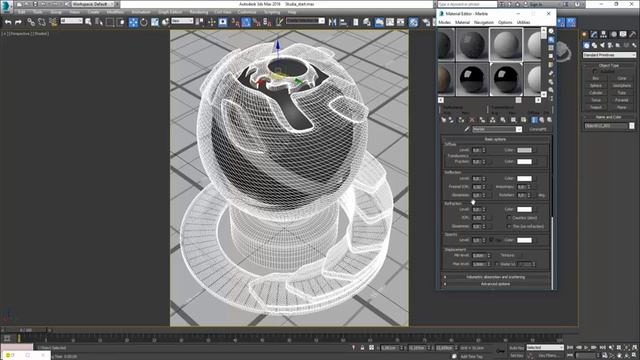This screenshot has width=640, height=360.
Task: Open Material Editor Utilities menu
Action: point(523,22)
